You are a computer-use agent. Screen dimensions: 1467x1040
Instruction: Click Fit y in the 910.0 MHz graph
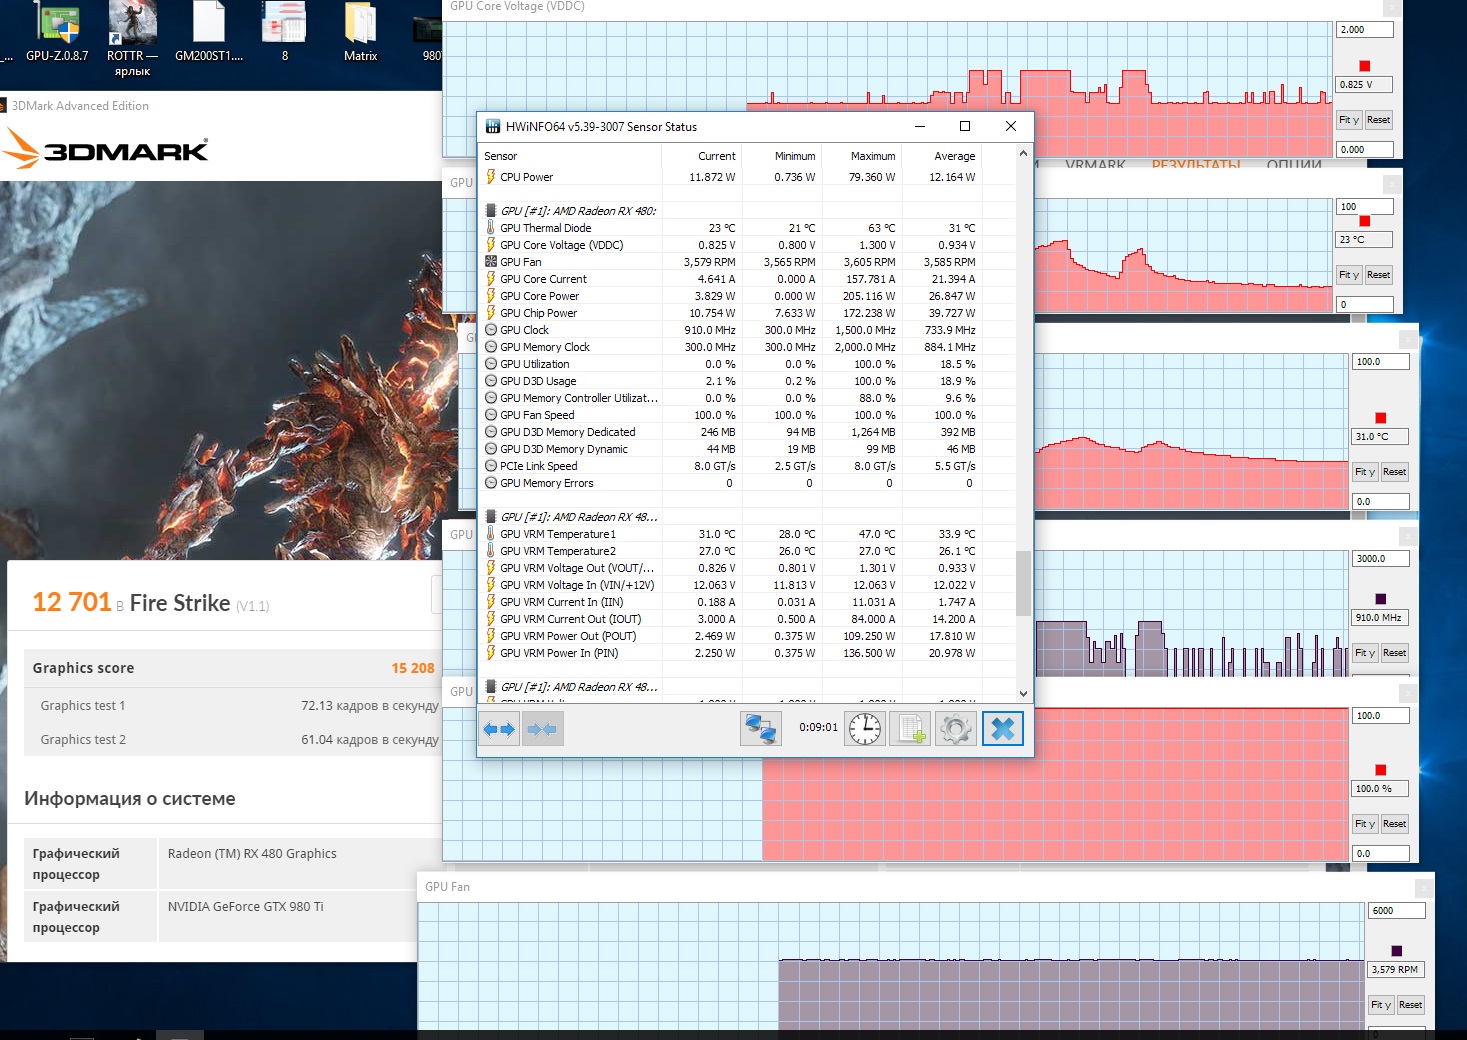coord(1365,653)
